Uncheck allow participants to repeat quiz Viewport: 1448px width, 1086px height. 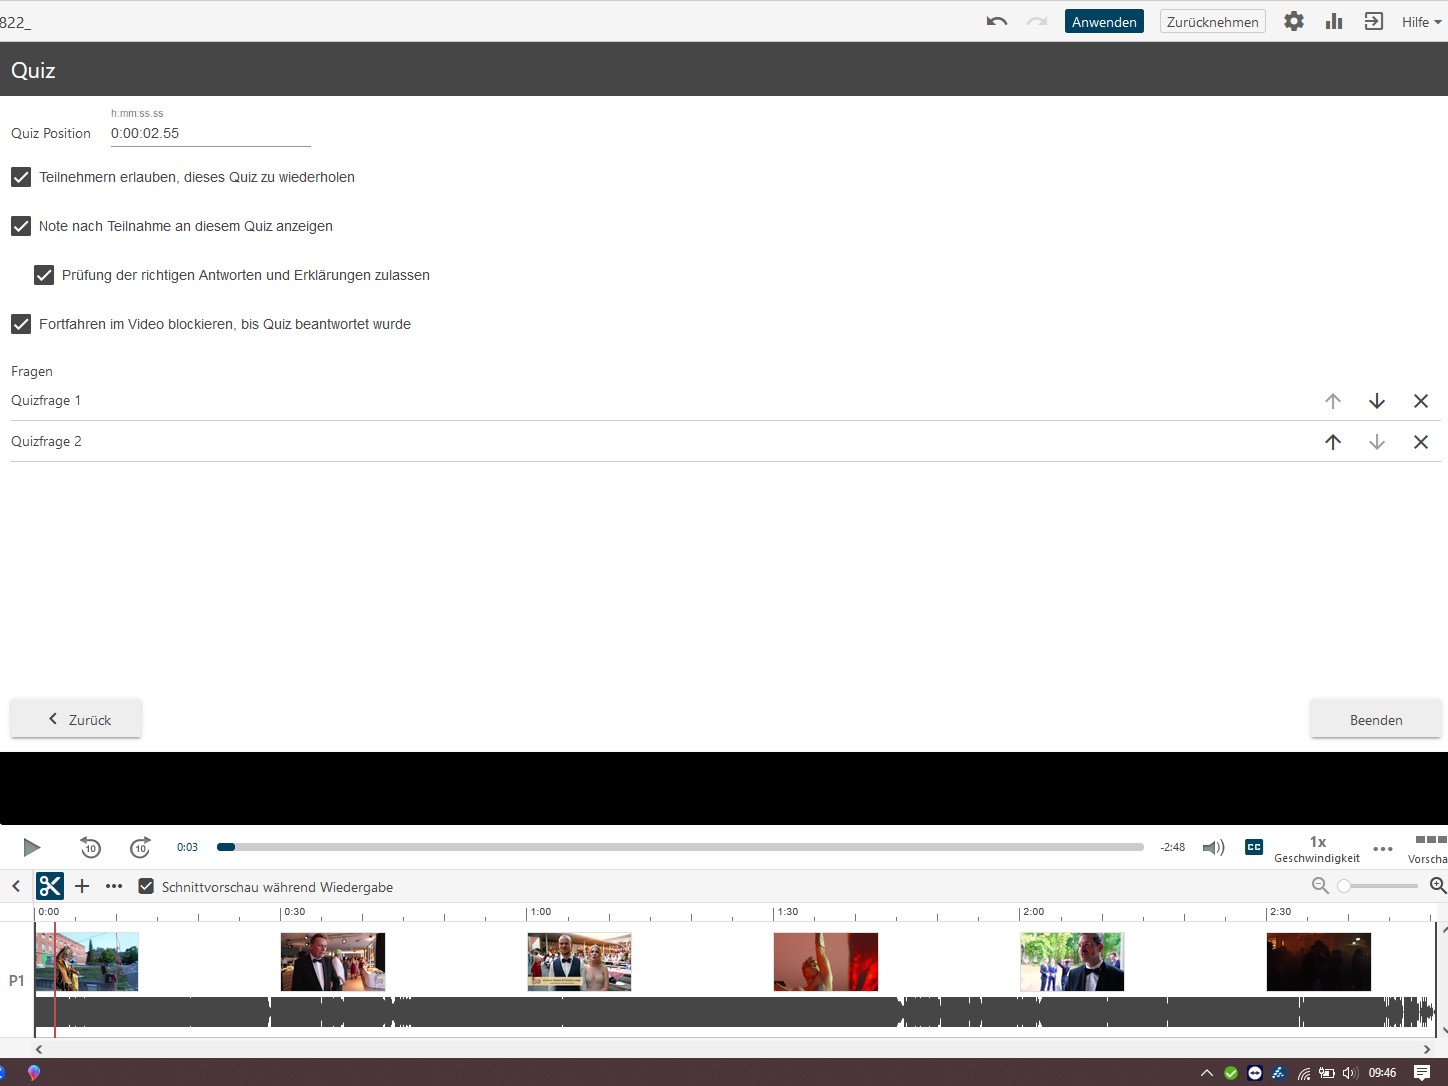pos(21,177)
